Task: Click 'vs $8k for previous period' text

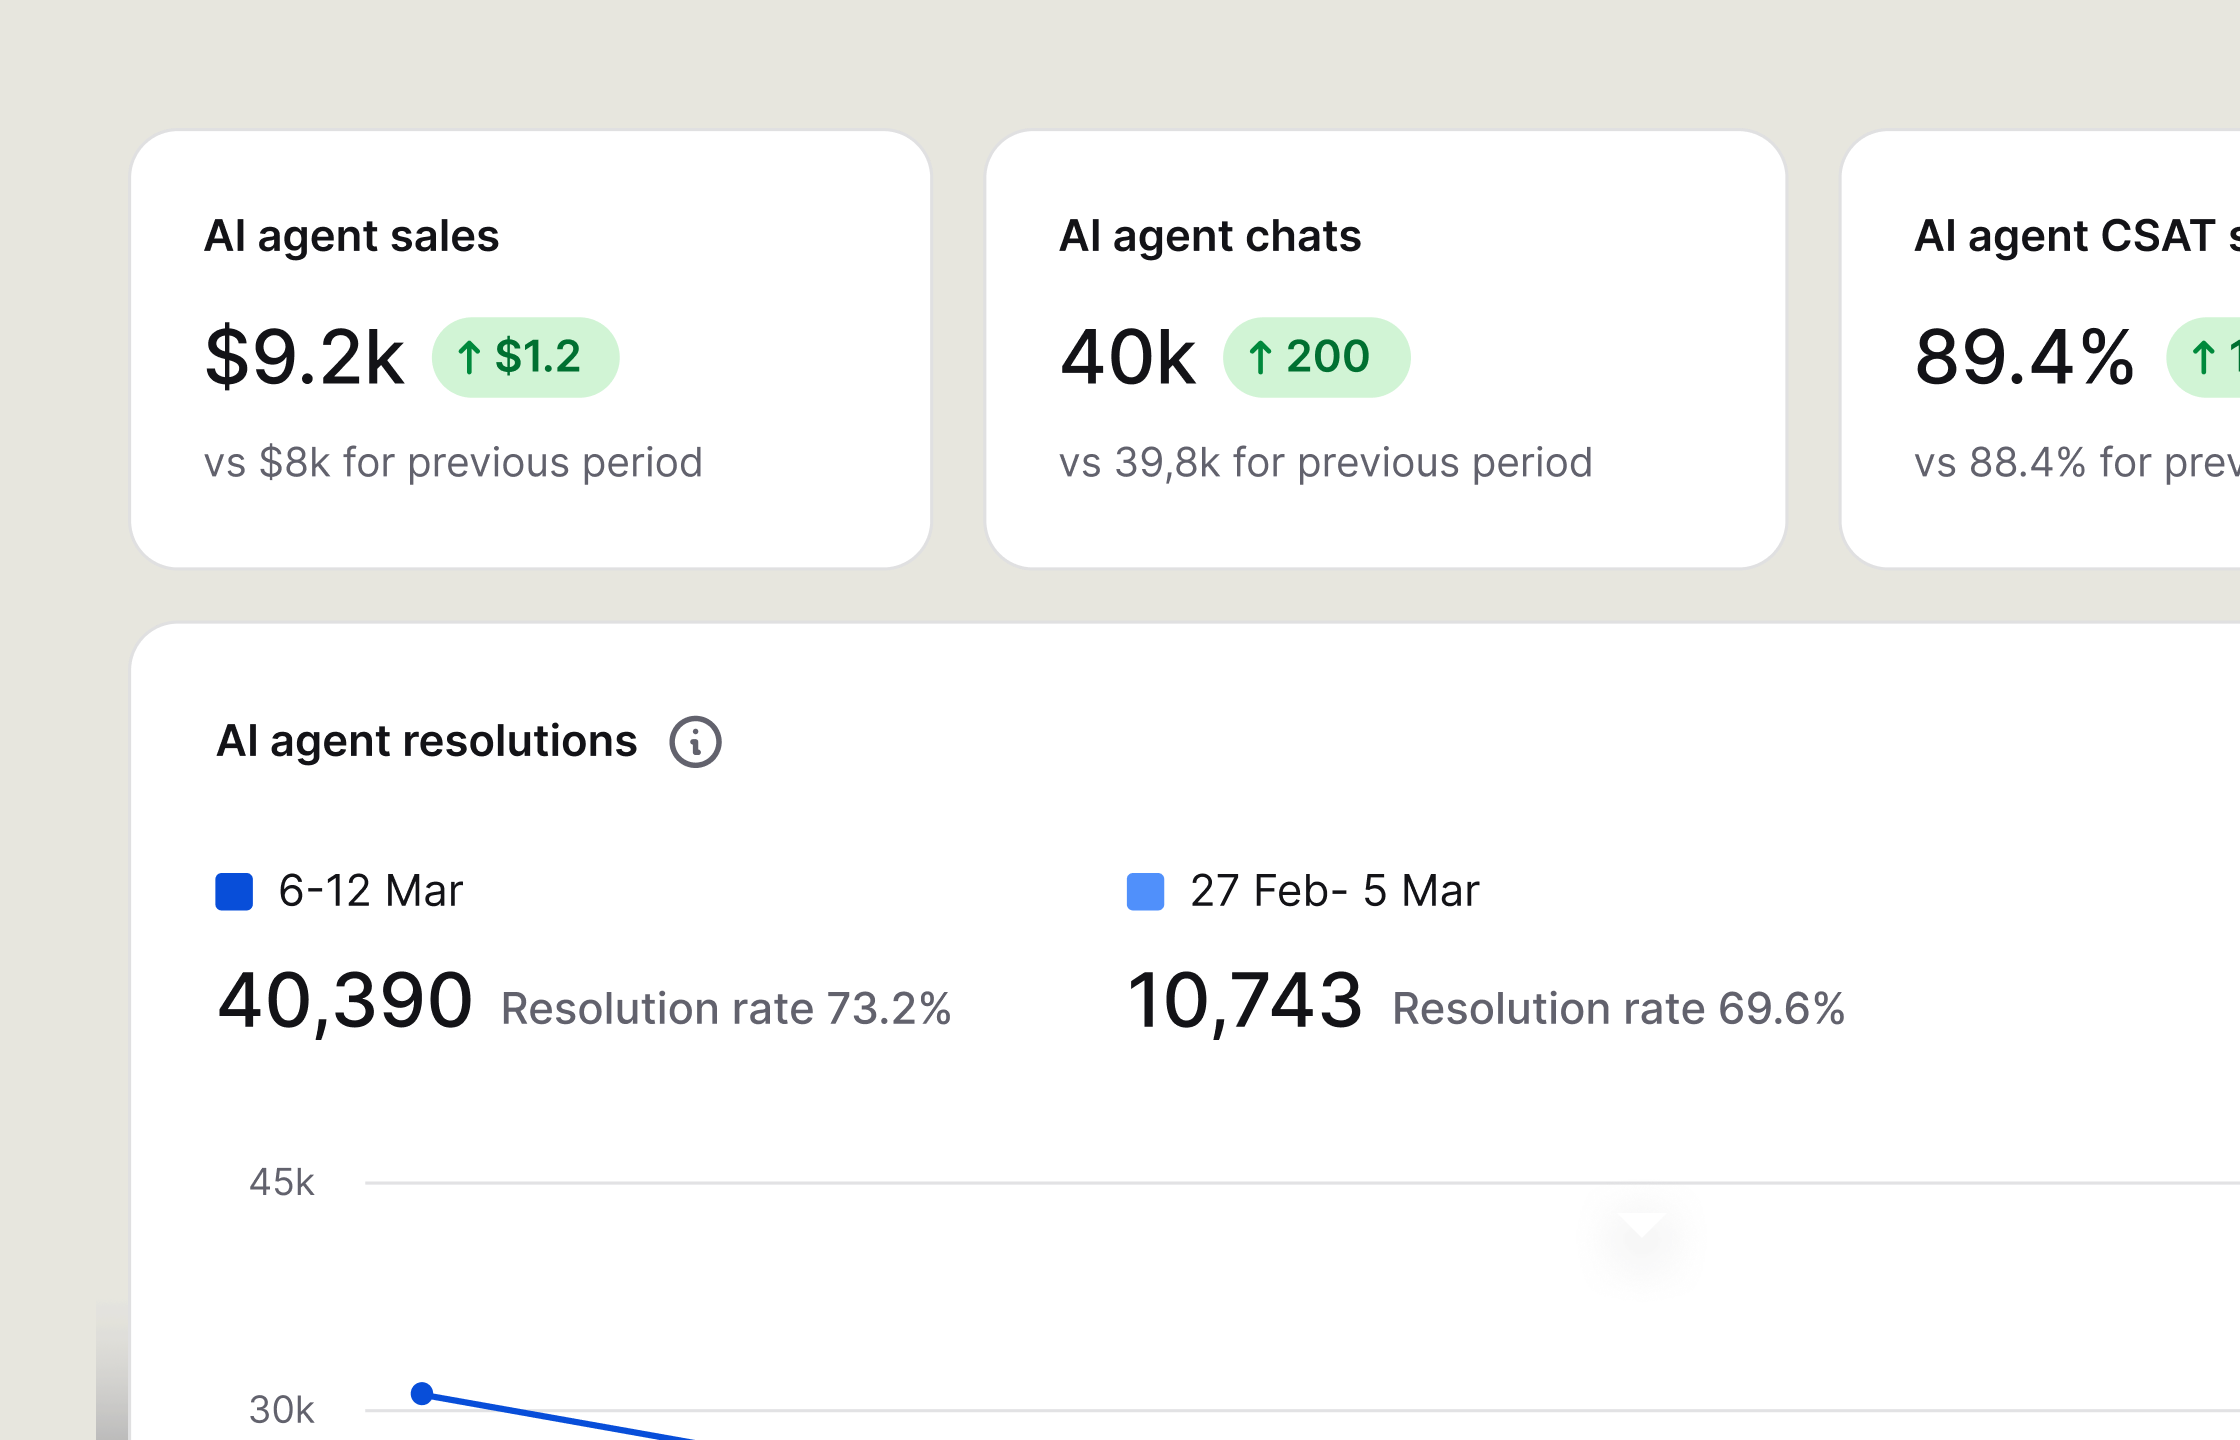Action: [x=453, y=463]
